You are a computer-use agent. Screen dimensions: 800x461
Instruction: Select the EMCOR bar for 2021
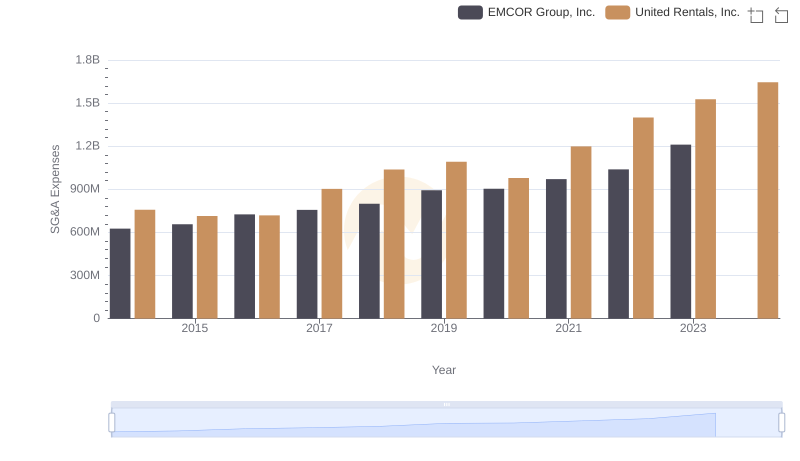pyautogui.click(x=556, y=249)
